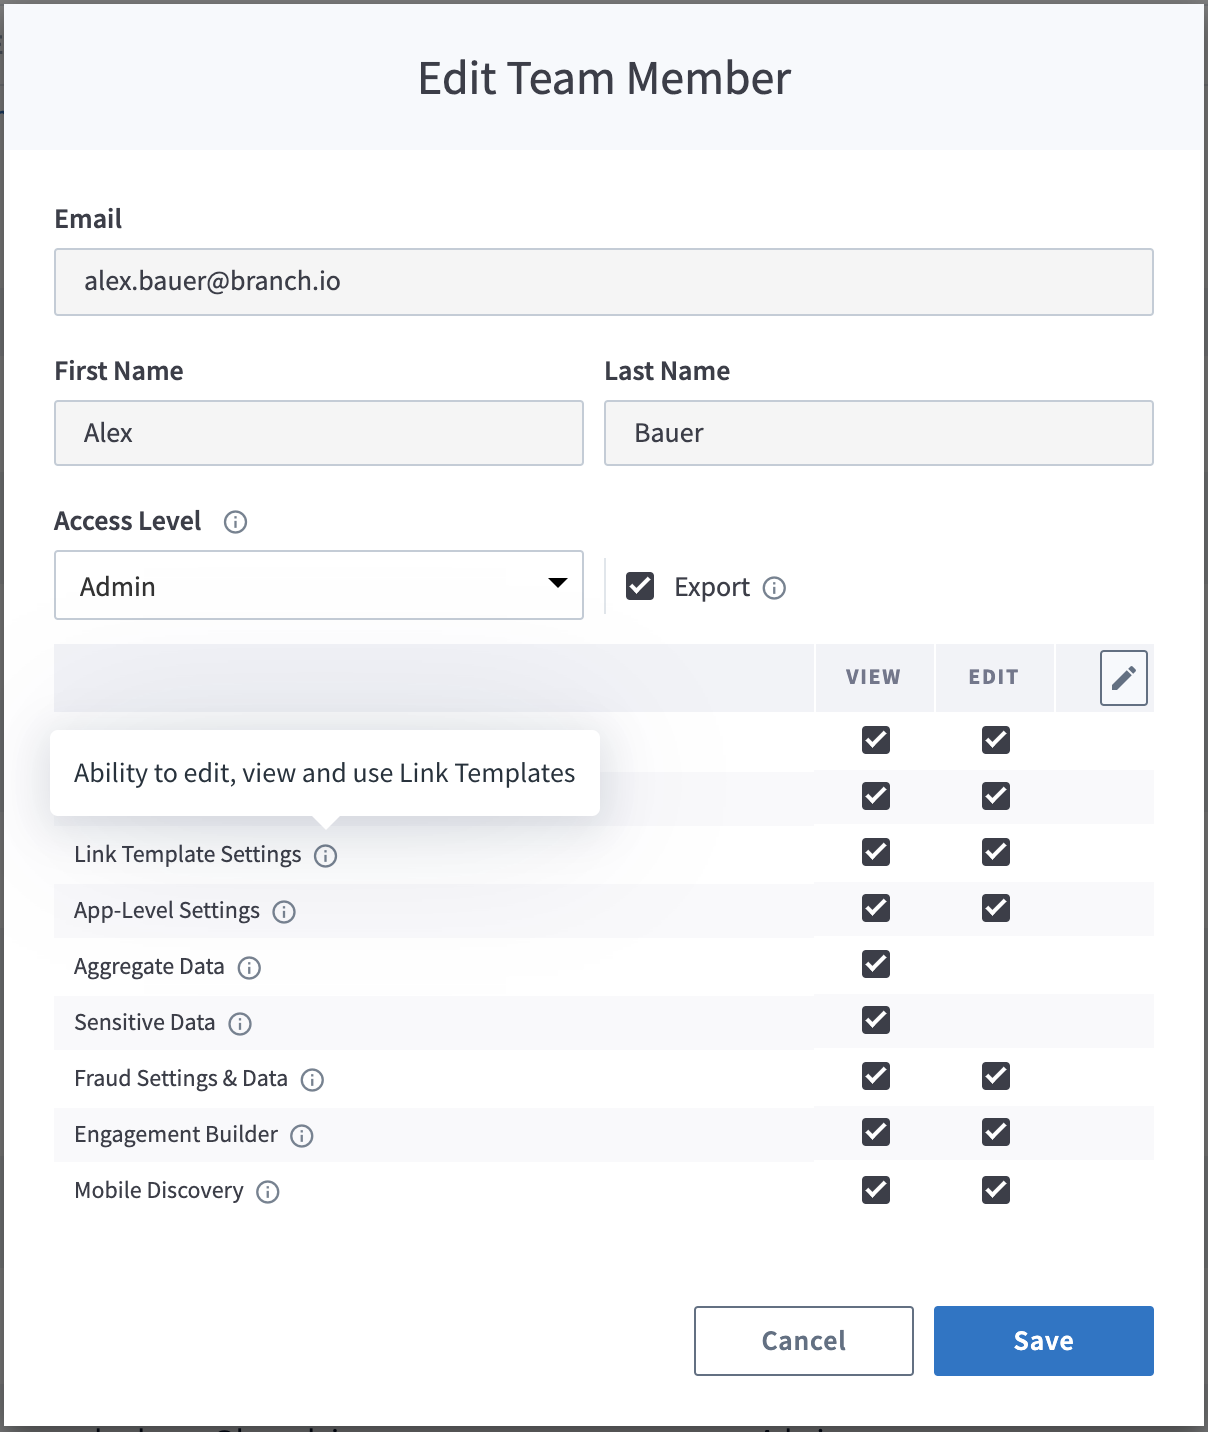Click info icon for Fraud Settings & Data
1208x1432 pixels.
(x=312, y=1080)
